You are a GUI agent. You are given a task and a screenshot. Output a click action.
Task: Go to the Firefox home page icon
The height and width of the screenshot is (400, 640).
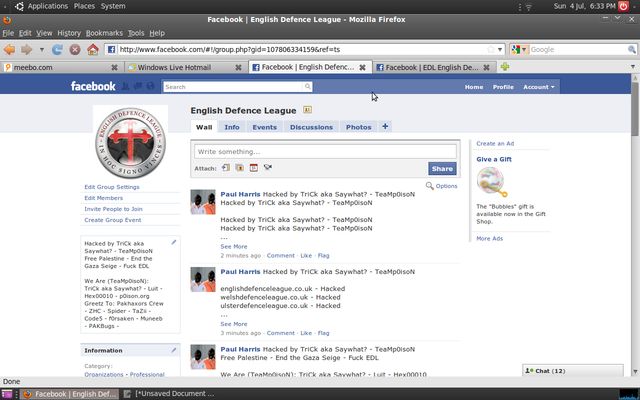click(92, 49)
